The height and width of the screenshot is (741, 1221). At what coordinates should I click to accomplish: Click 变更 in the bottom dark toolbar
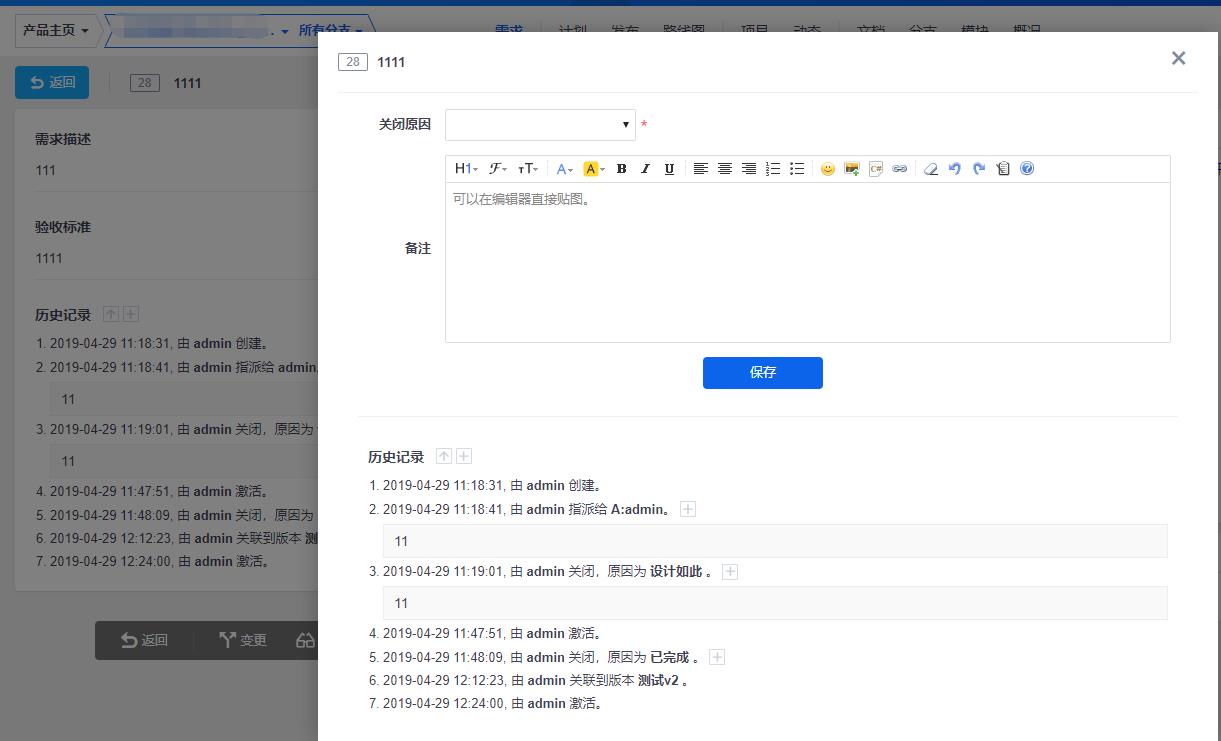coord(242,640)
